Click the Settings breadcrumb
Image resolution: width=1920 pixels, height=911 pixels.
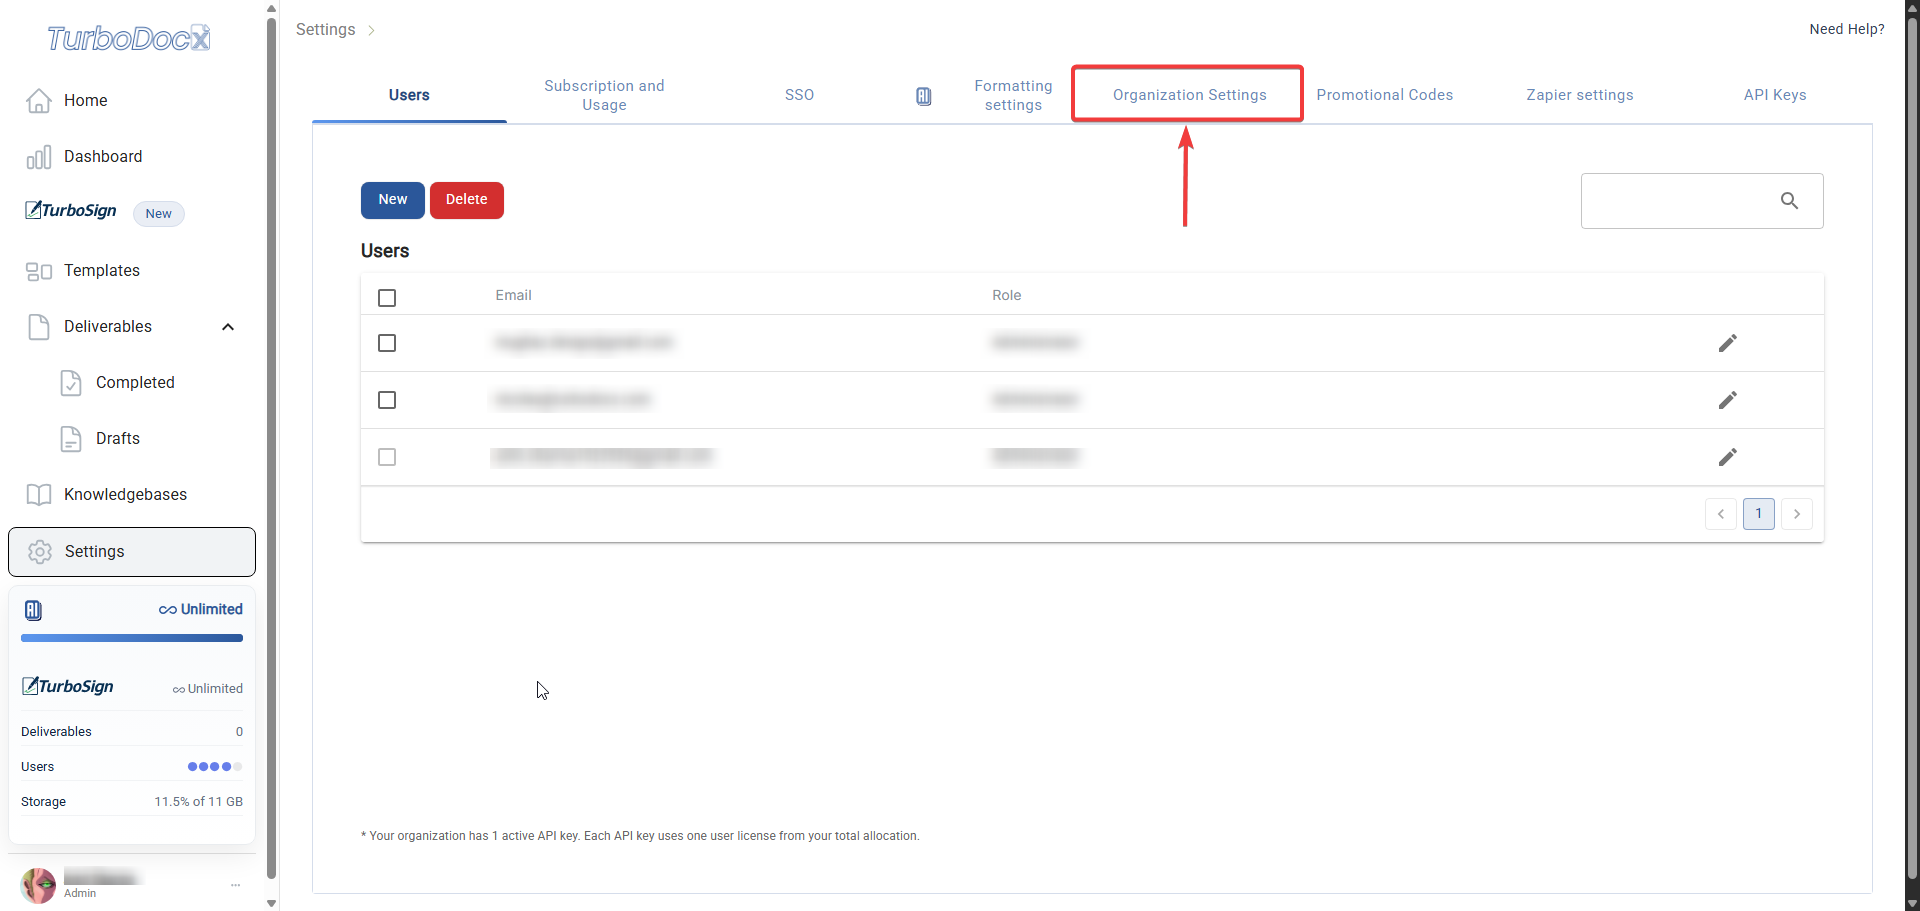pyautogui.click(x=326, y=29)
